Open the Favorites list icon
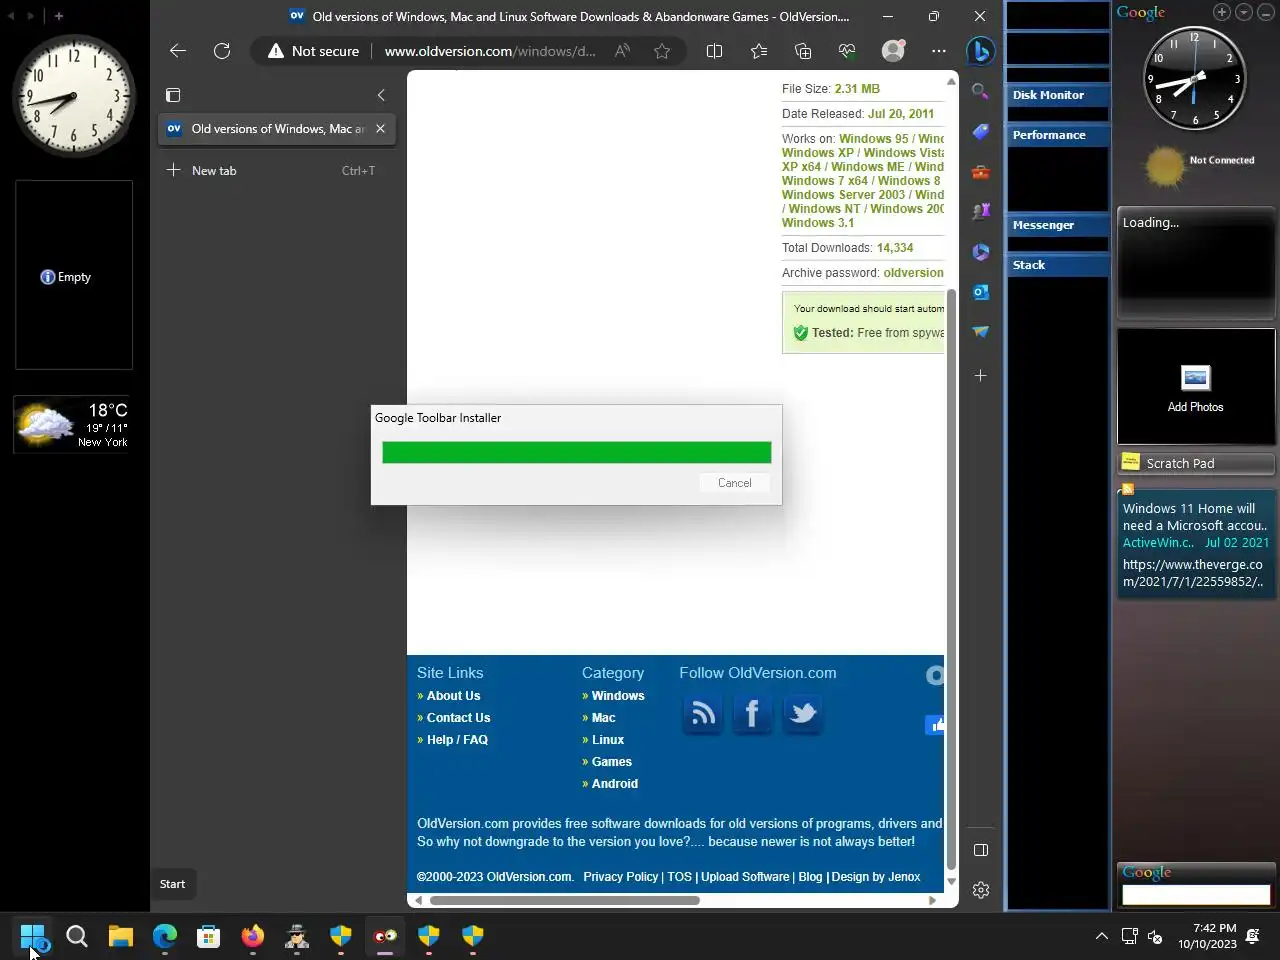Screen dimensions: 1280x960 pyautogui.click(x=759, y=51)
